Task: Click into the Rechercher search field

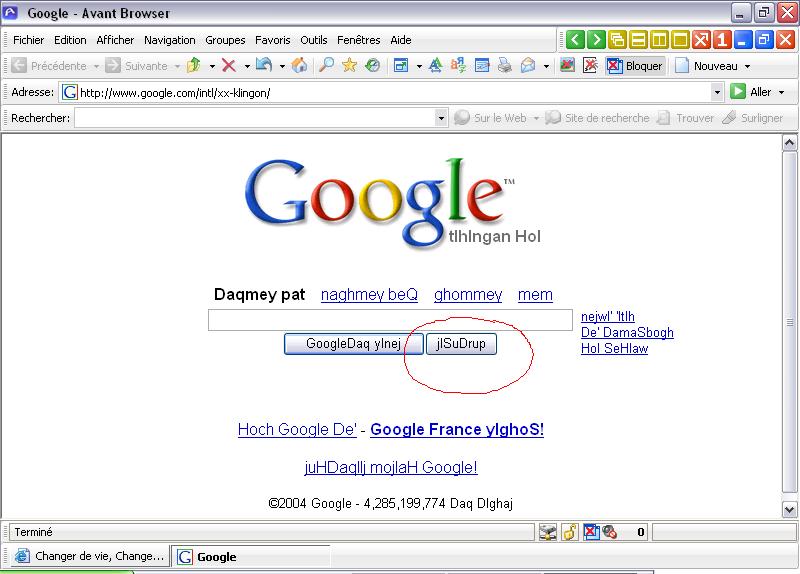Action: coord(255,118)
